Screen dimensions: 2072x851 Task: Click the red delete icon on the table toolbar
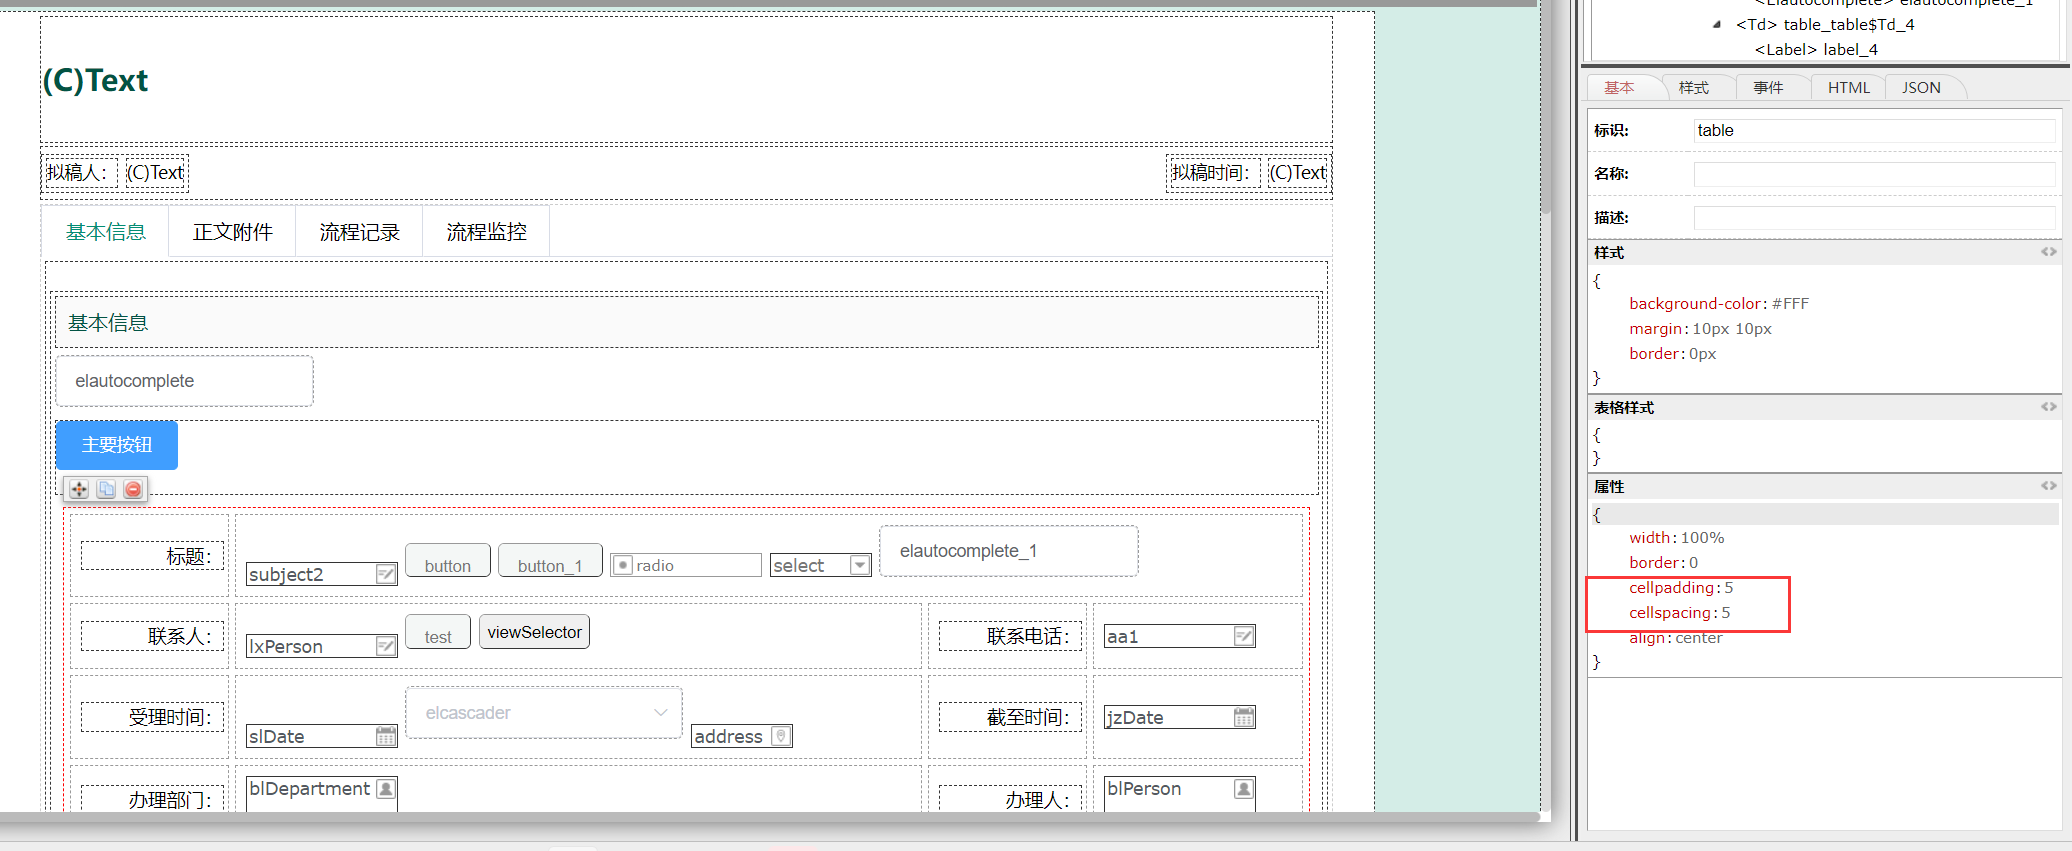point(133,489)
